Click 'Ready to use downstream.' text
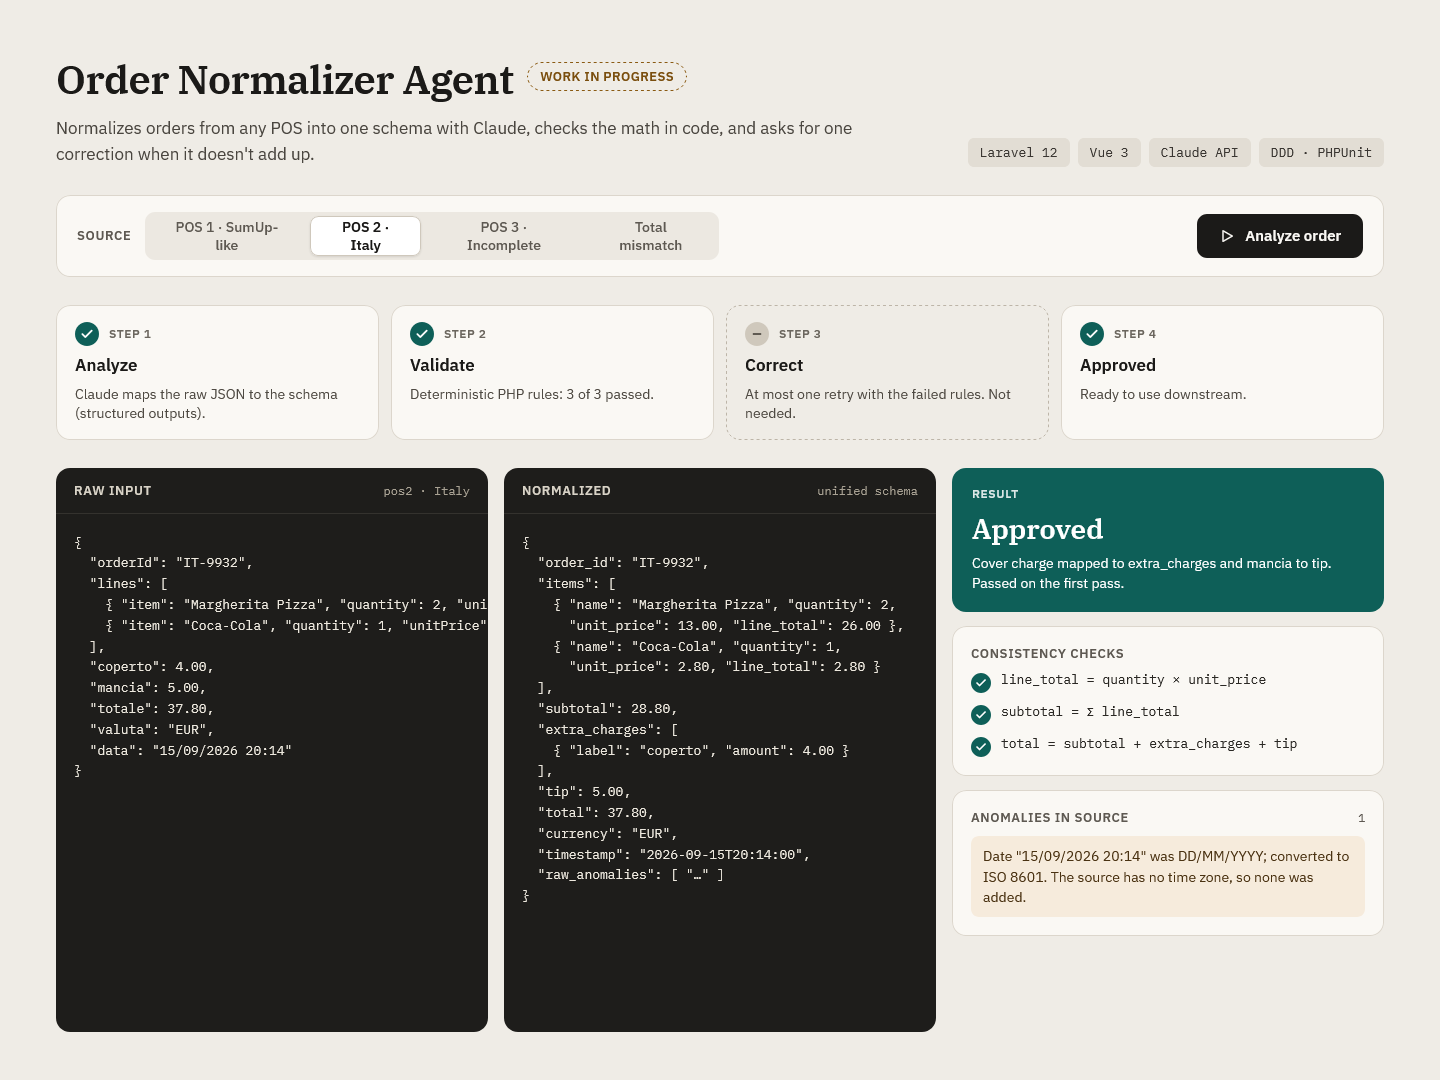 click(x=1163, y=394)
